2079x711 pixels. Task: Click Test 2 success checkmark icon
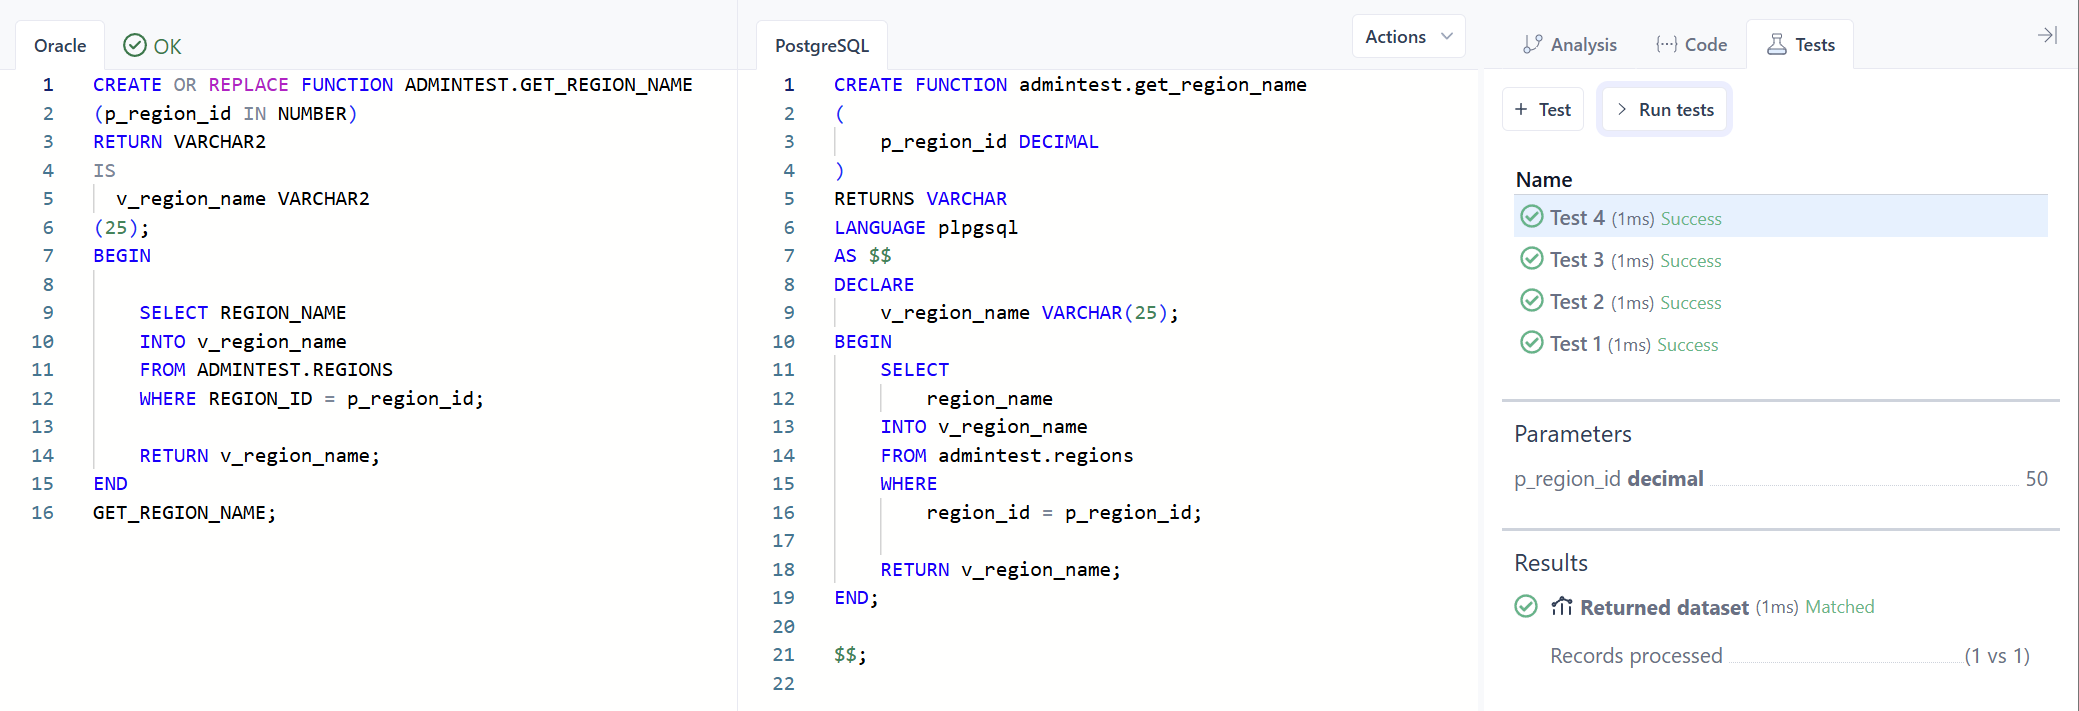coord(1531,301)
